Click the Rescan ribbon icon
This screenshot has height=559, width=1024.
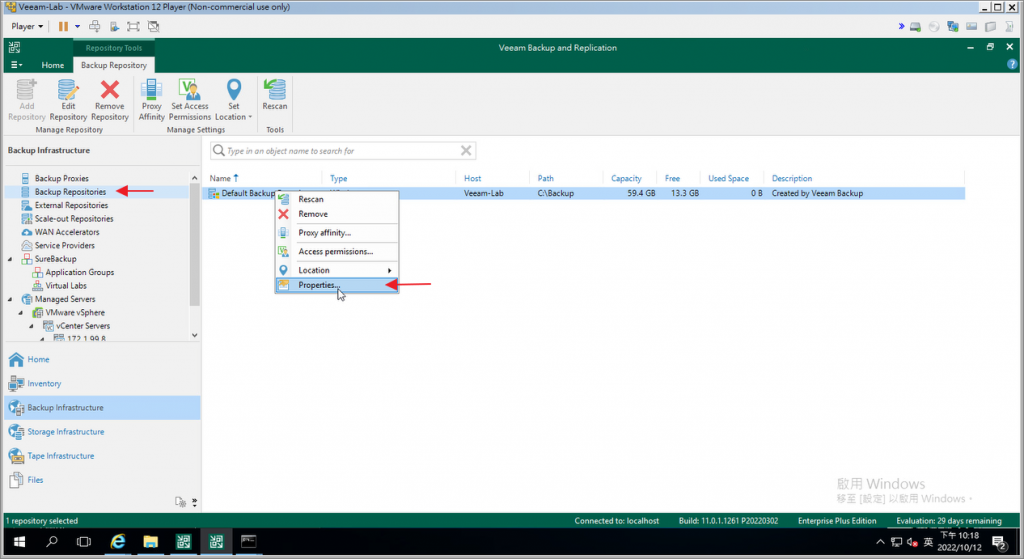pyautogui.click(x=275, y=95)
